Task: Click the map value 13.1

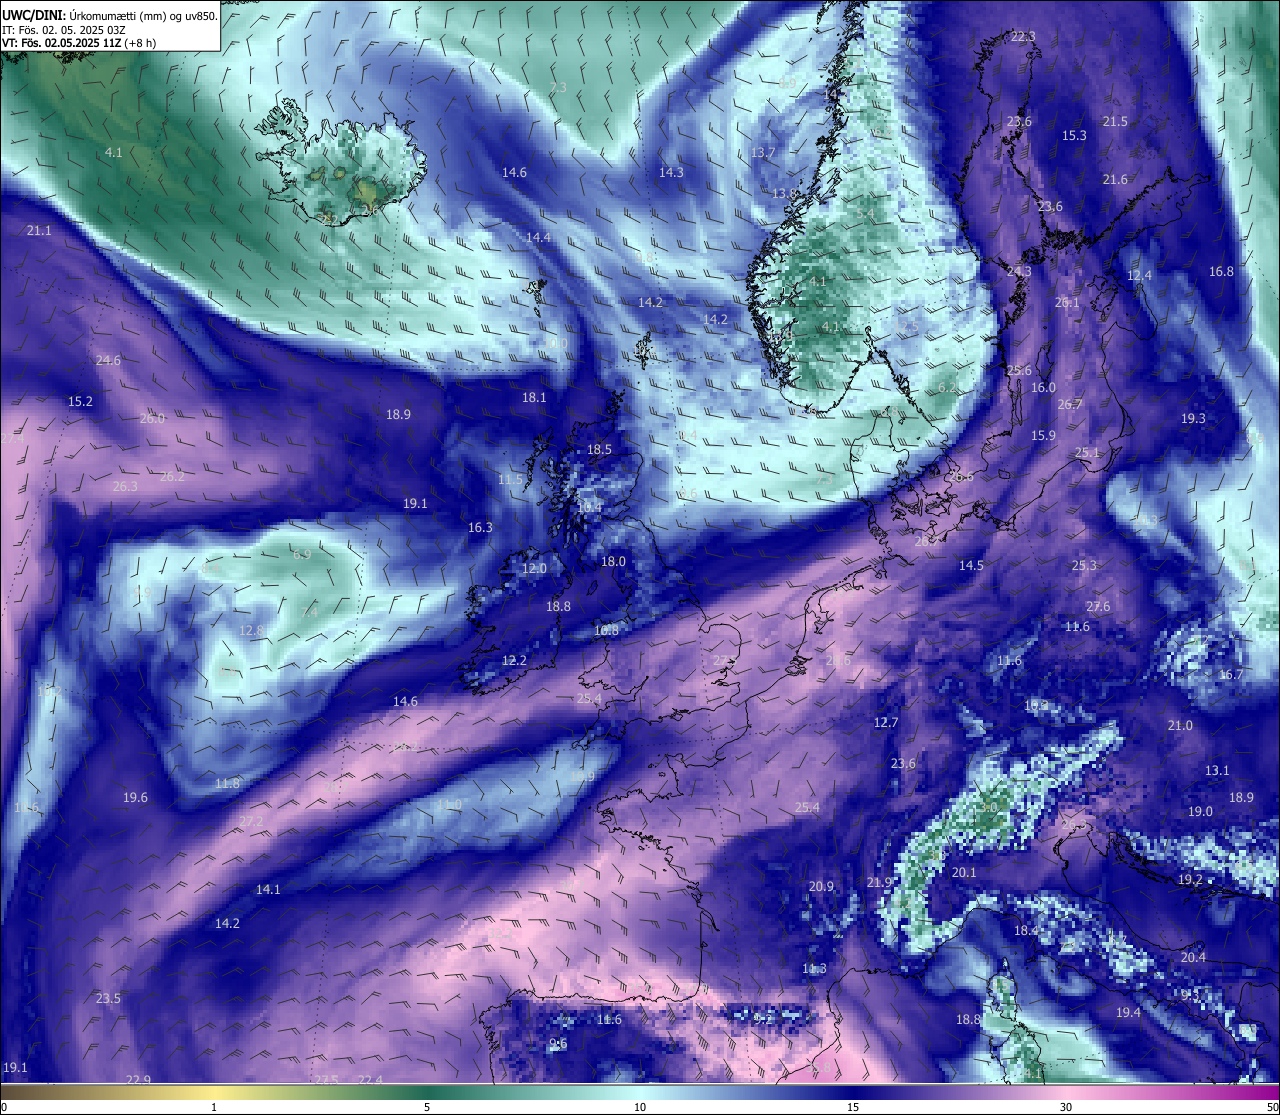Action: tap(1217, 771)
